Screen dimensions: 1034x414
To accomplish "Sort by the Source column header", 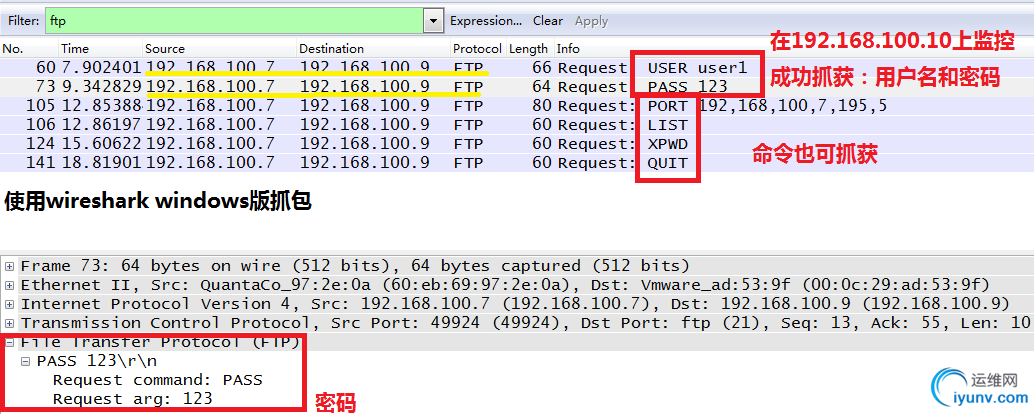I will [165, 48].
